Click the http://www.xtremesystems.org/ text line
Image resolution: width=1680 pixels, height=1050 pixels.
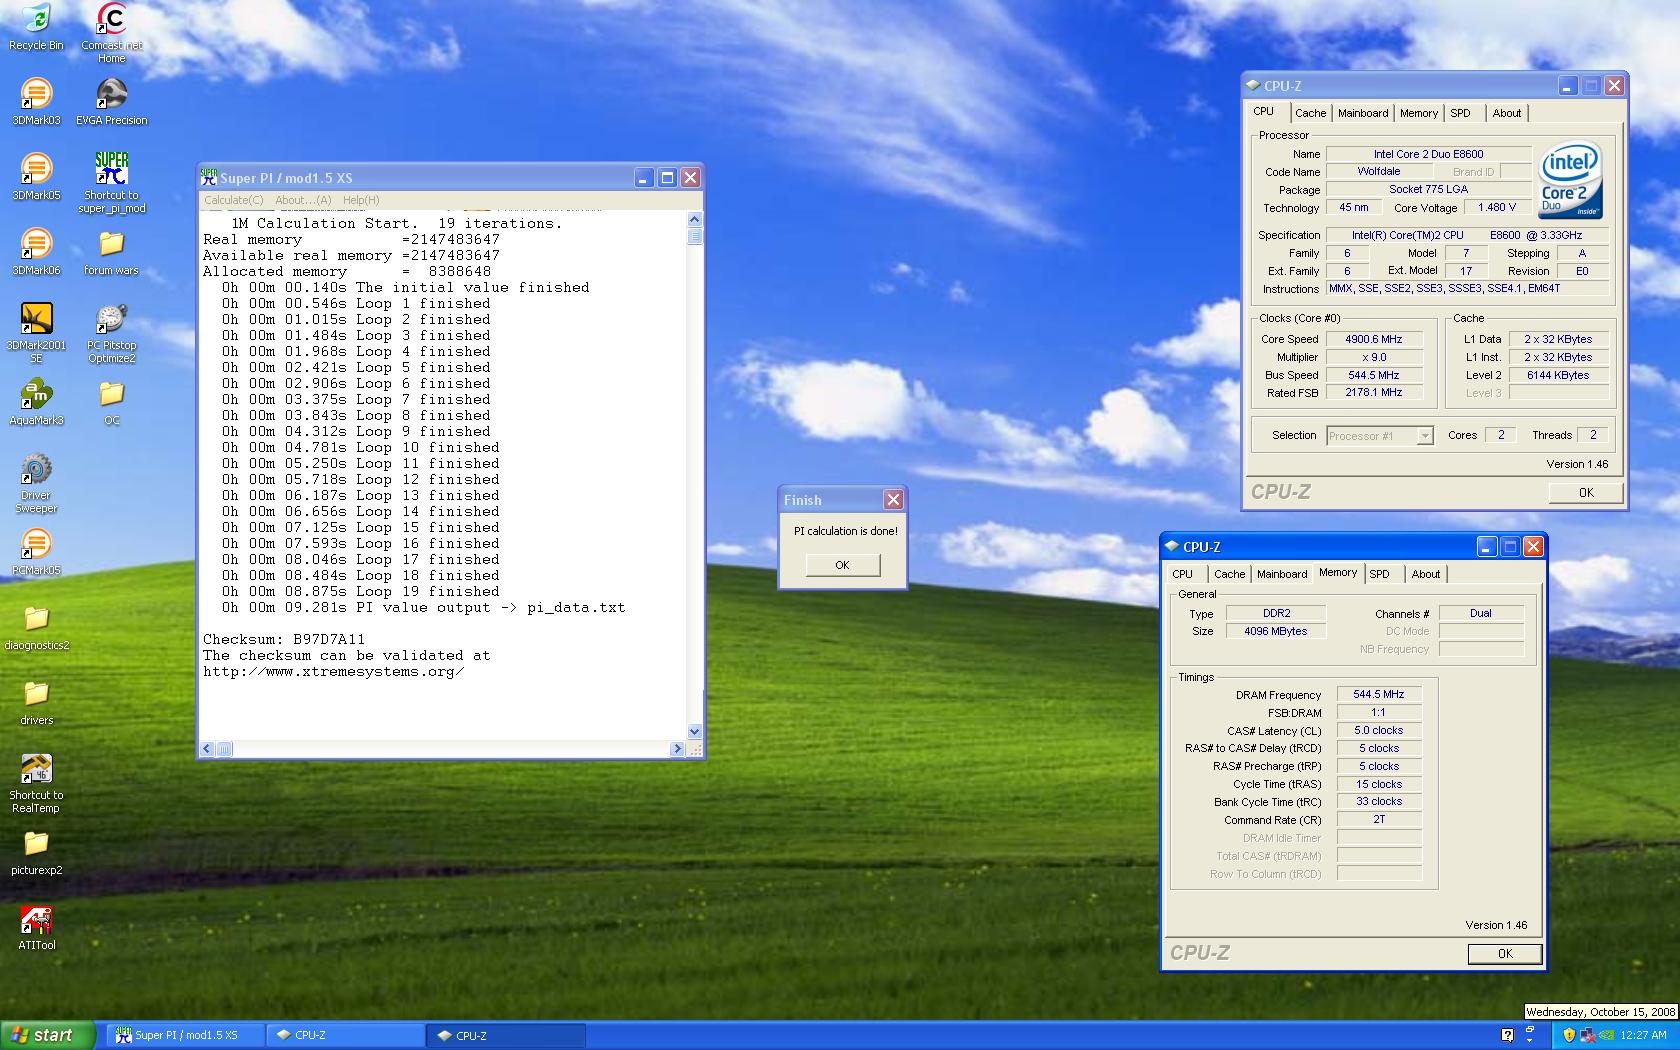(x=334, y=671)
